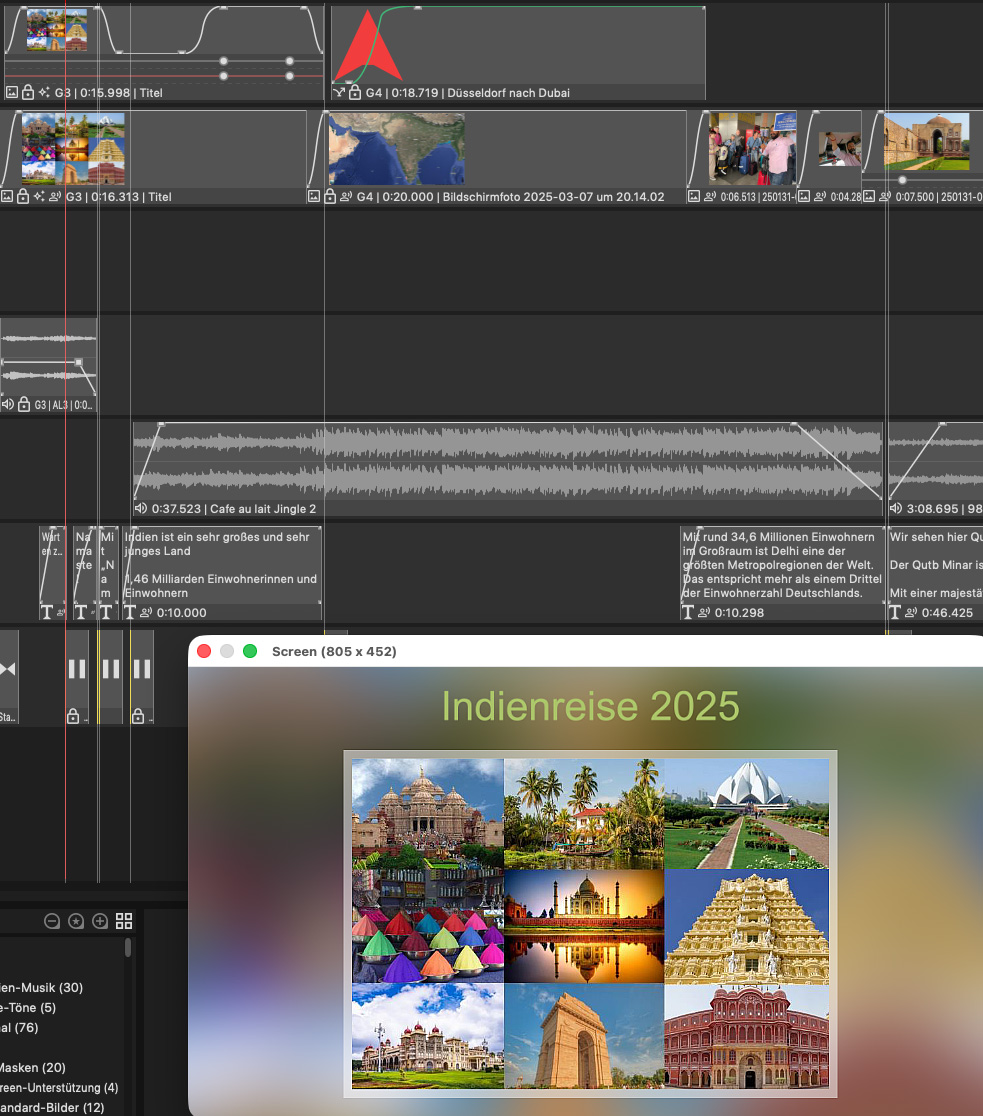Select the Musik (30) category in list
Screen dimensions: 983x1116
41,987
